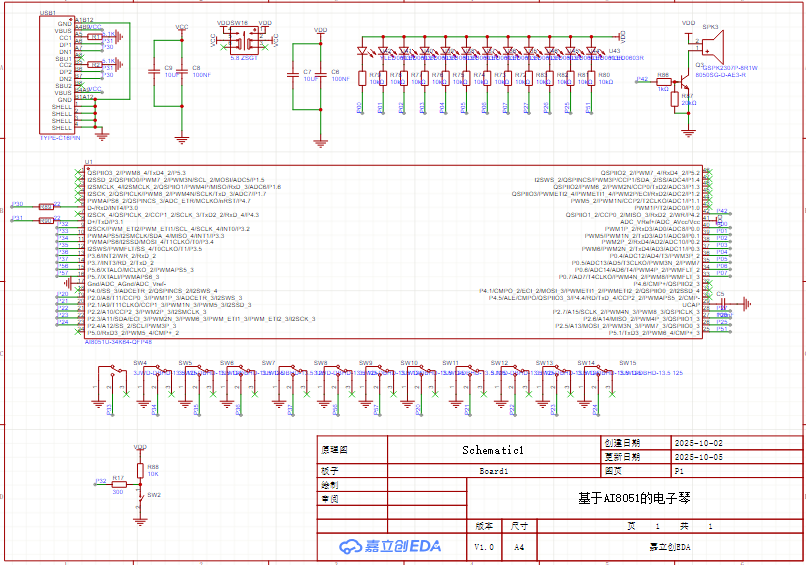The width and height of the screenshot is (806, 565).
Task: Select the ground symbol below C8
Action: click(181, 139)
